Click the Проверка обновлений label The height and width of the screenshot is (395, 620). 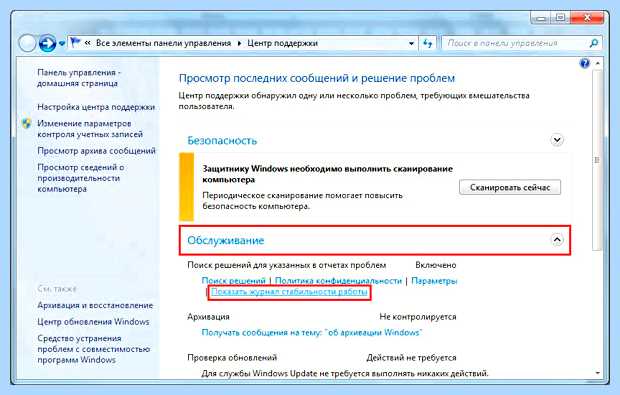click(232, 358)
